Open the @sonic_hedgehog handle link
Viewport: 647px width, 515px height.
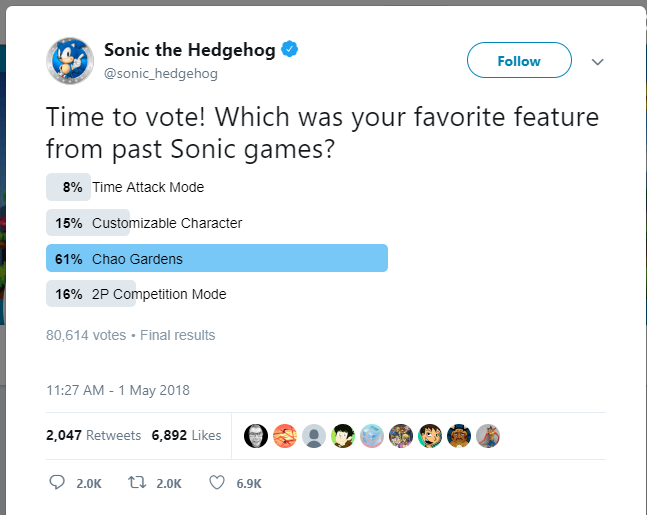click(161, 73)
